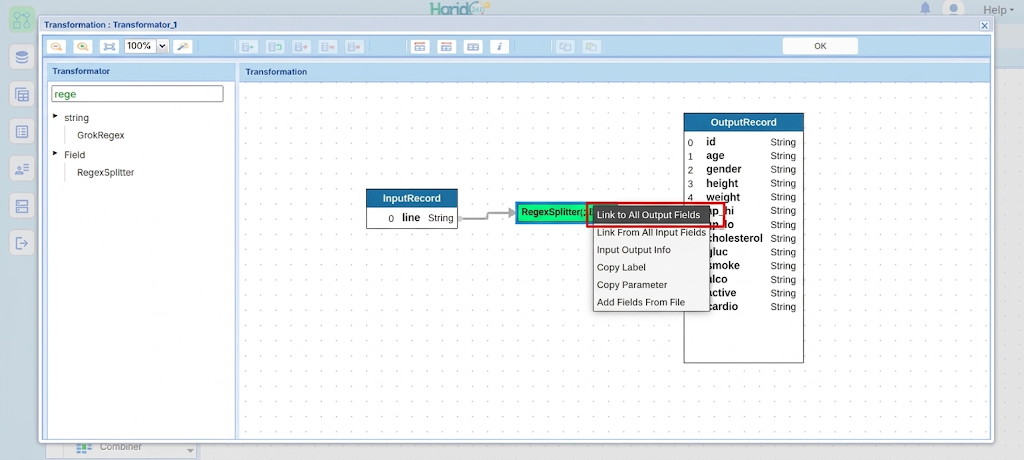Click the logout arrow sidebar icon
1024x460 pixels.
click(x=22, y=244)
